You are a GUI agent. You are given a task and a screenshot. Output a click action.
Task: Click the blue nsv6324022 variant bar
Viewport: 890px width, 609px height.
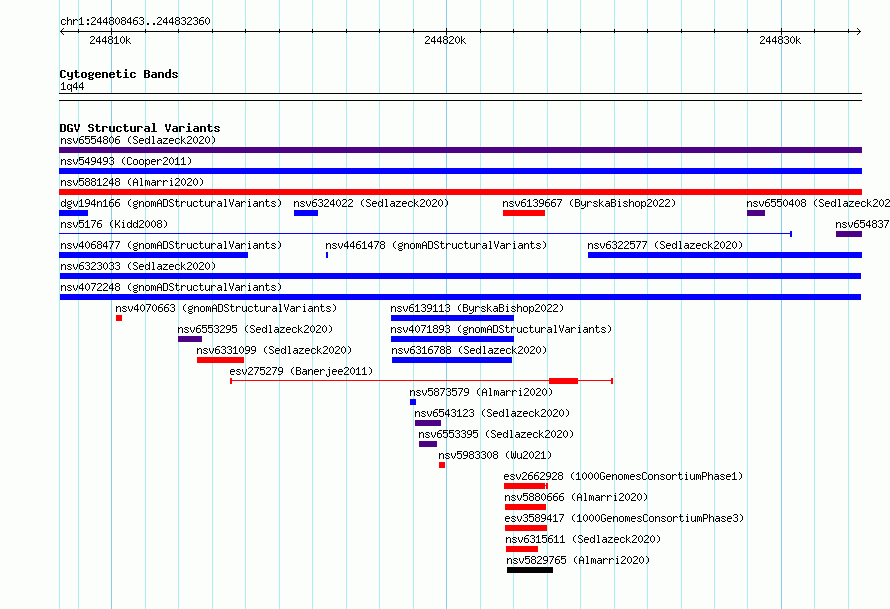pos(306,213)
